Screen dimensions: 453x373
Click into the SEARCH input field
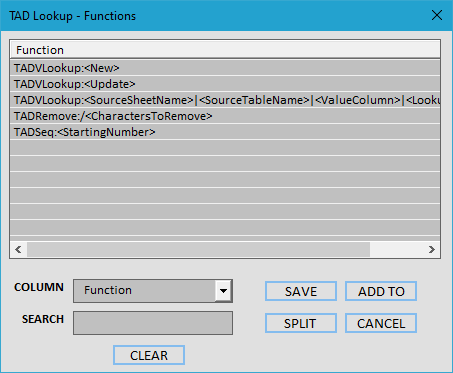click(153, 323)
